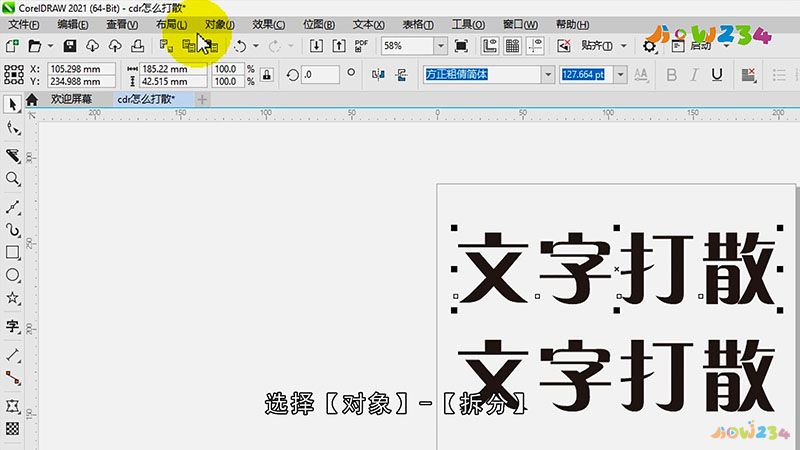This screenshot has height=450, width=800.
Task: Click the object origin anchor grid
Action: 14,74
